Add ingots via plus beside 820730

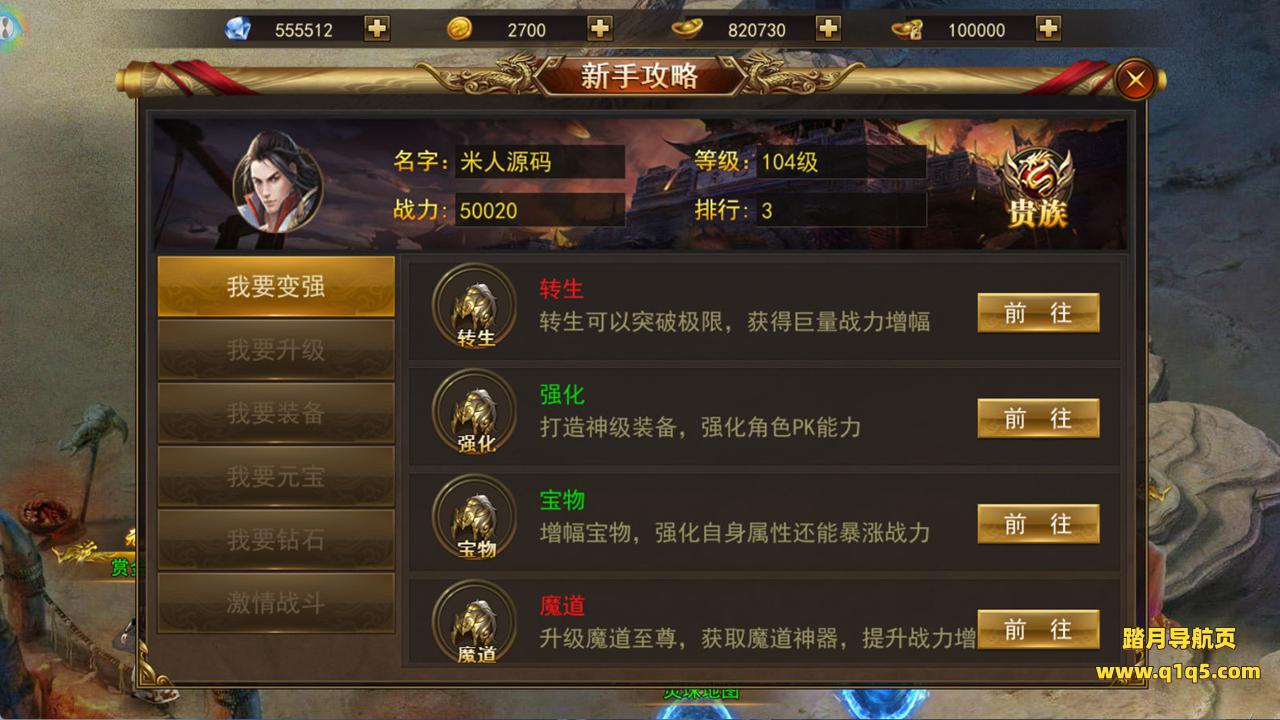click(828, 29)
